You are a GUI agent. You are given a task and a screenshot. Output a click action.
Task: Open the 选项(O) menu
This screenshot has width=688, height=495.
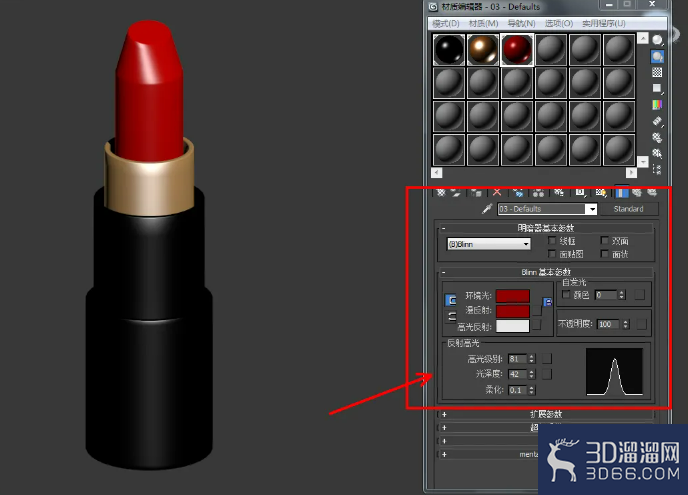[x=559, y=23]
